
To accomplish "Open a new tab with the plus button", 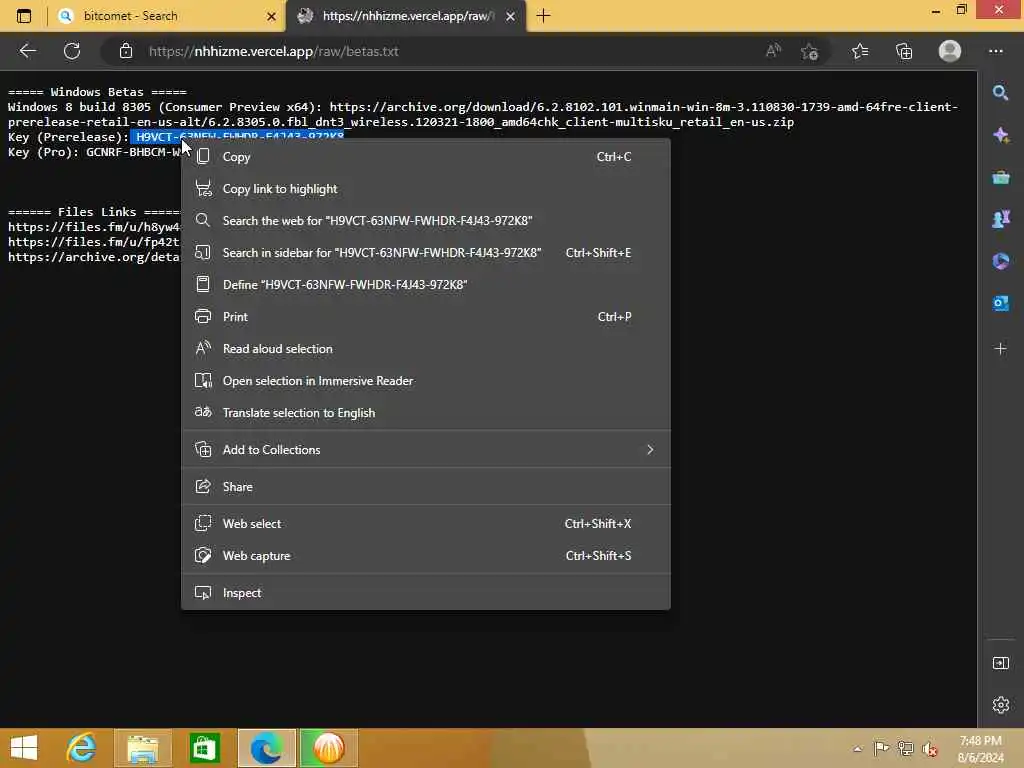I will 543,16.
